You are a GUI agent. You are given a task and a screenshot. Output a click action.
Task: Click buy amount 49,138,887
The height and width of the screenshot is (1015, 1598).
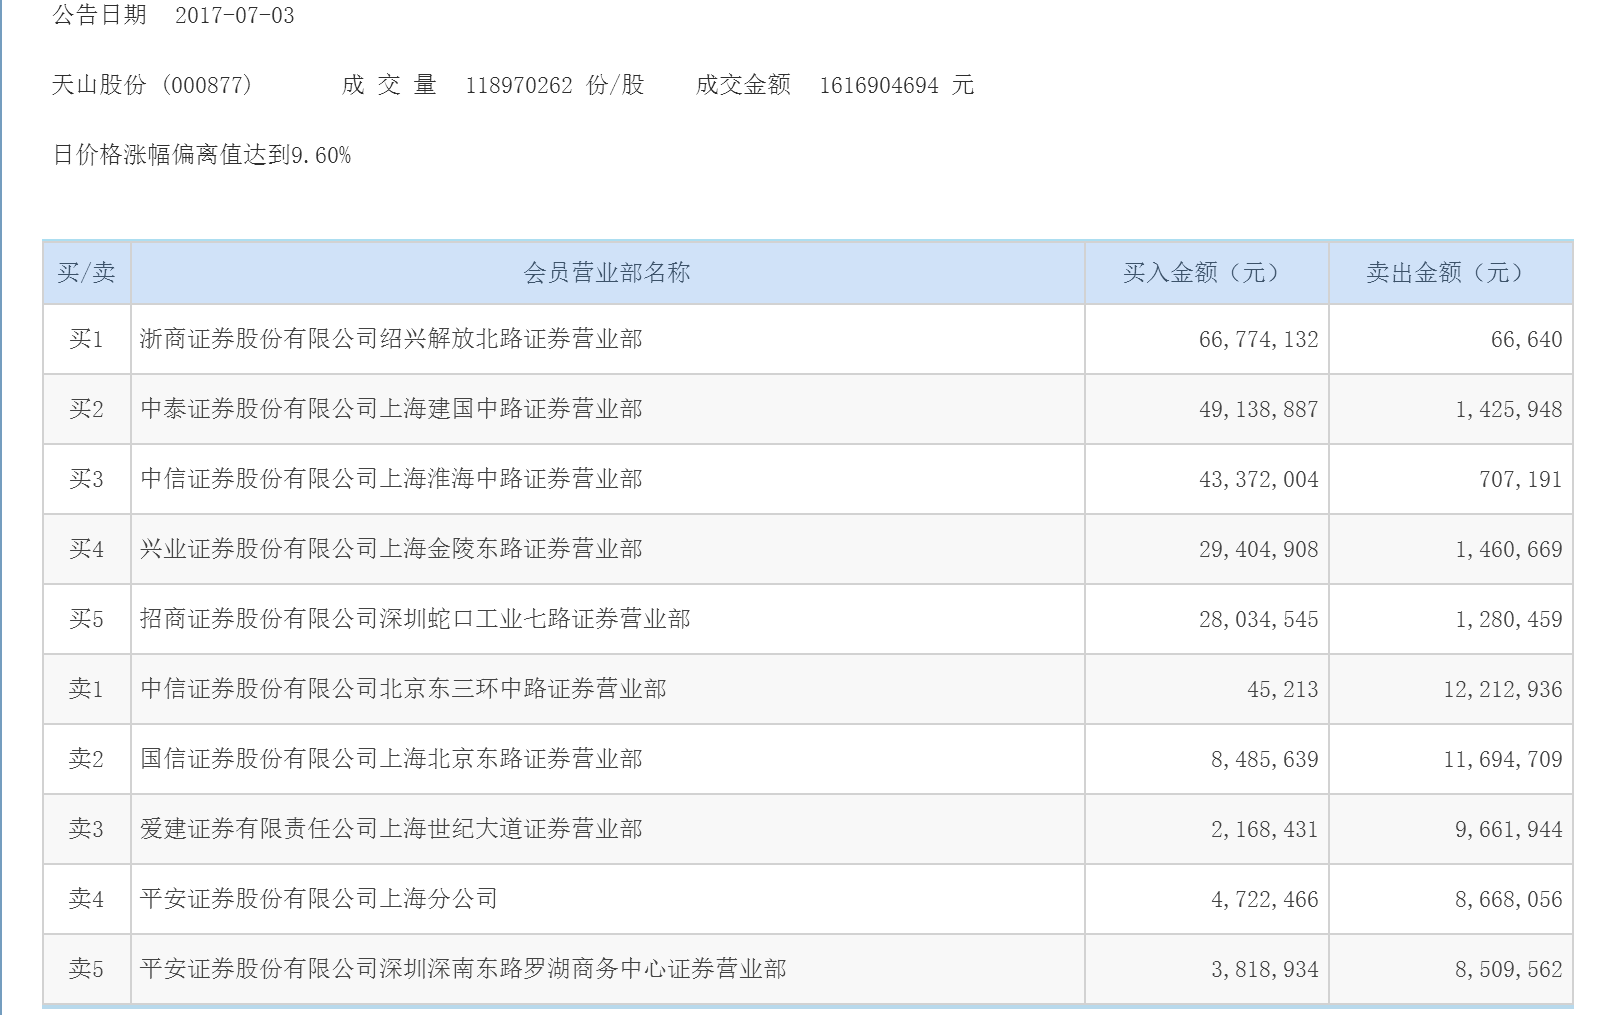tap(1259, 410)
